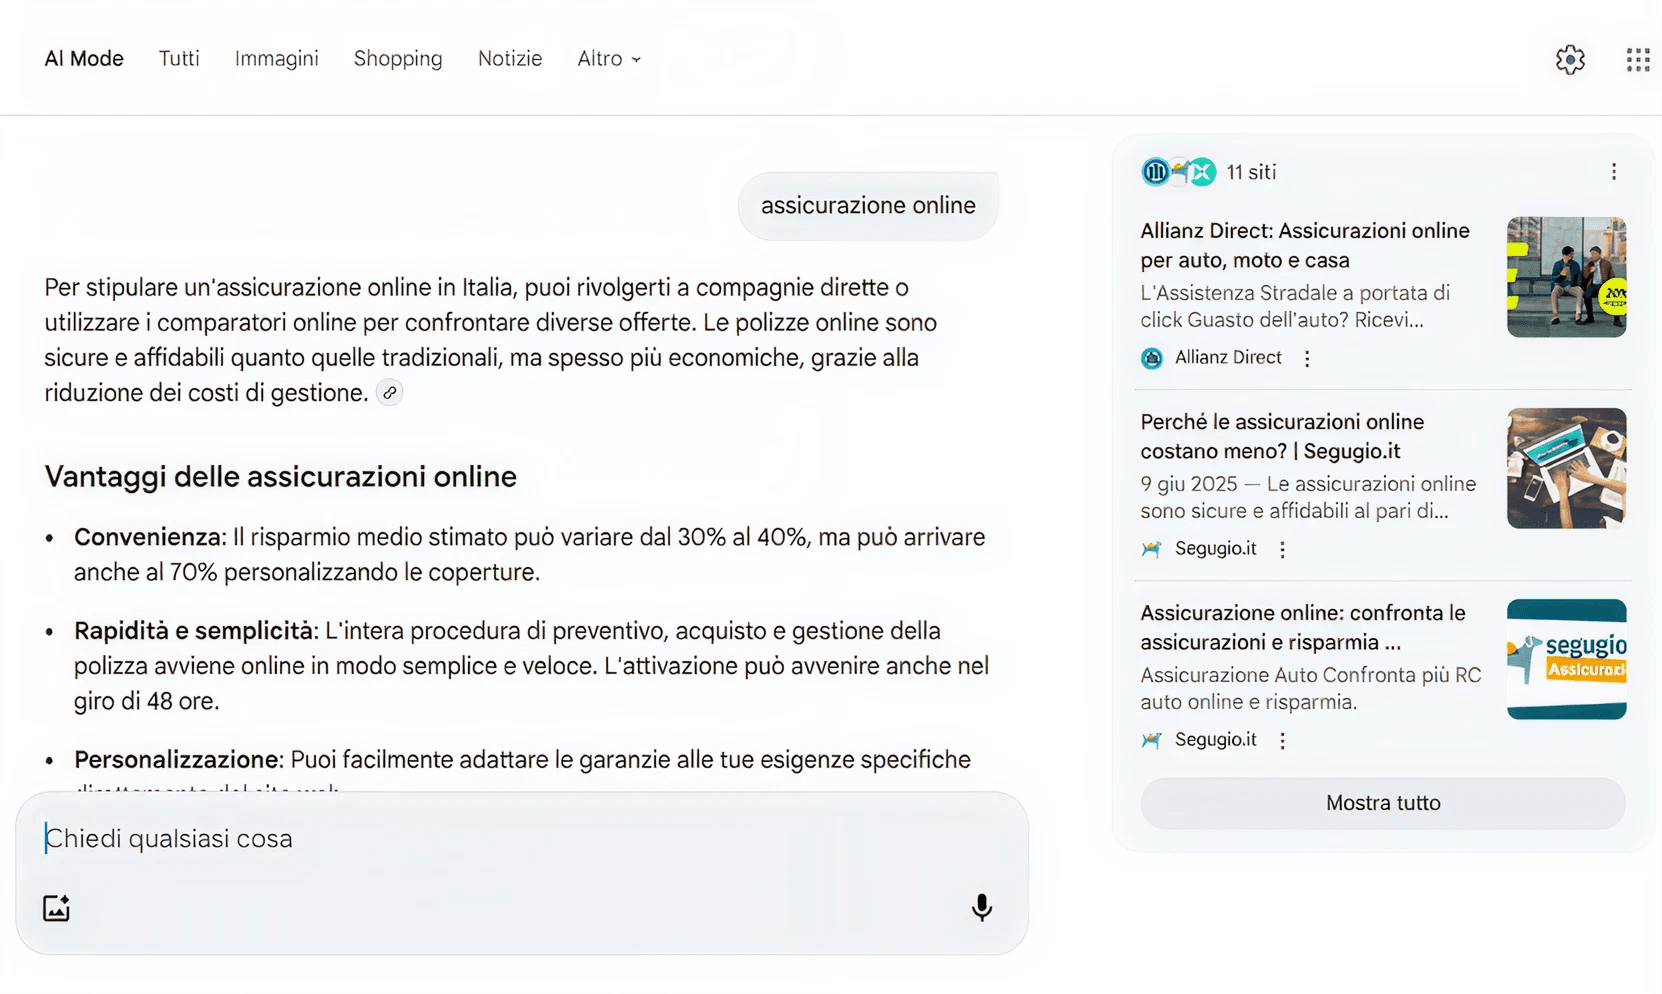Click the stacked site favicons by 11 siti
This screenshot has height=994, width=1662.
click(x=1178, y=172)
